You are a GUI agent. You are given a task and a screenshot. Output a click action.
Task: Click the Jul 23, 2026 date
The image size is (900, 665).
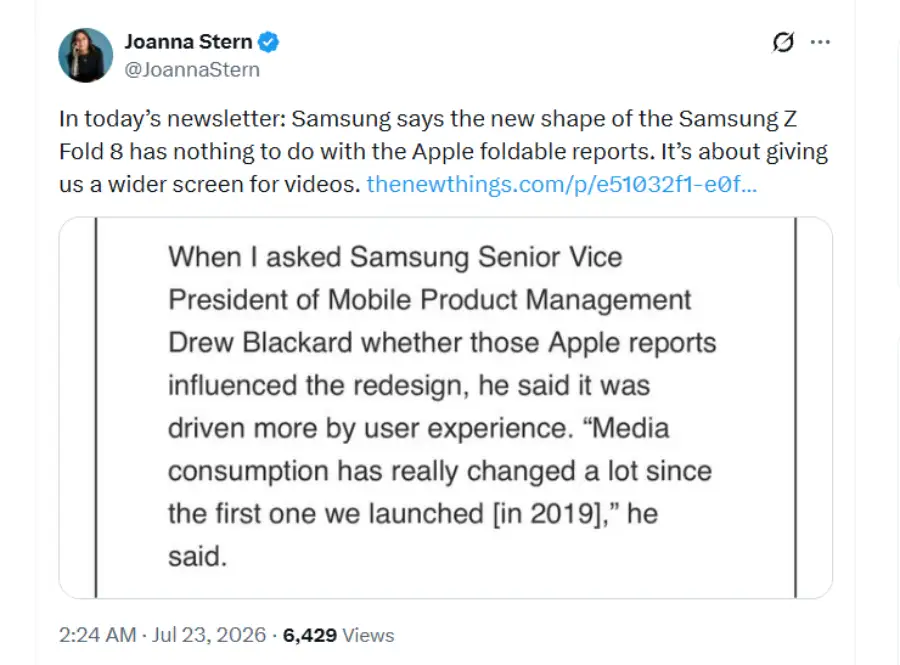coord(209,635)
